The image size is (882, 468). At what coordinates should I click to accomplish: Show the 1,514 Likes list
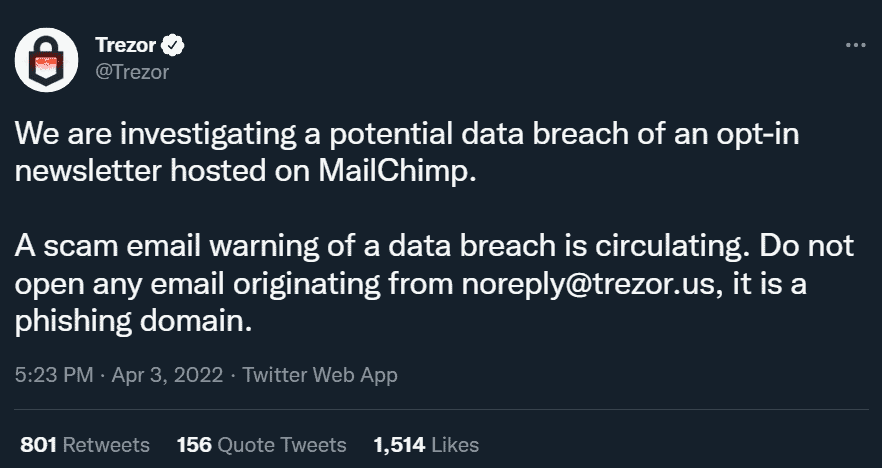(426, 445)
